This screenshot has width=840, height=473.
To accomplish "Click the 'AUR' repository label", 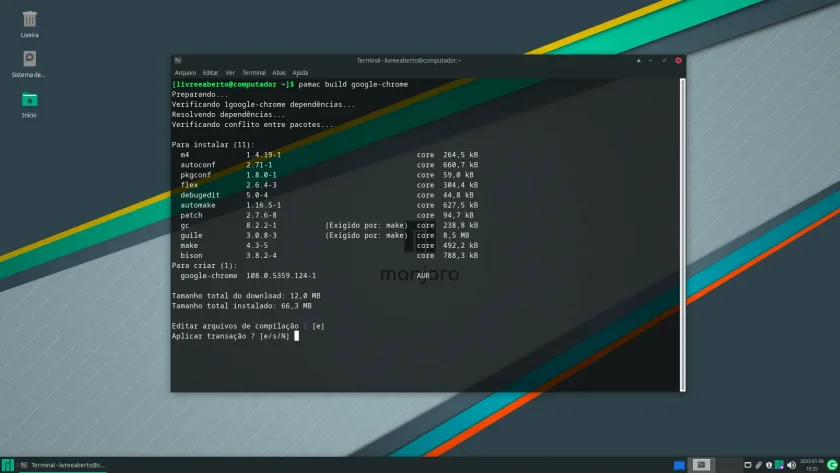I will [423, 276].
